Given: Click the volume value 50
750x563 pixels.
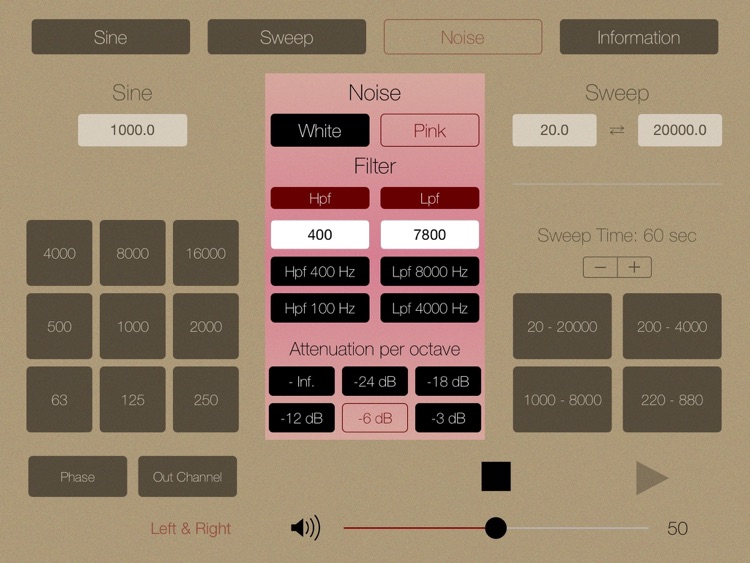Looking at the screenshot, I should (x=677, y=529).
